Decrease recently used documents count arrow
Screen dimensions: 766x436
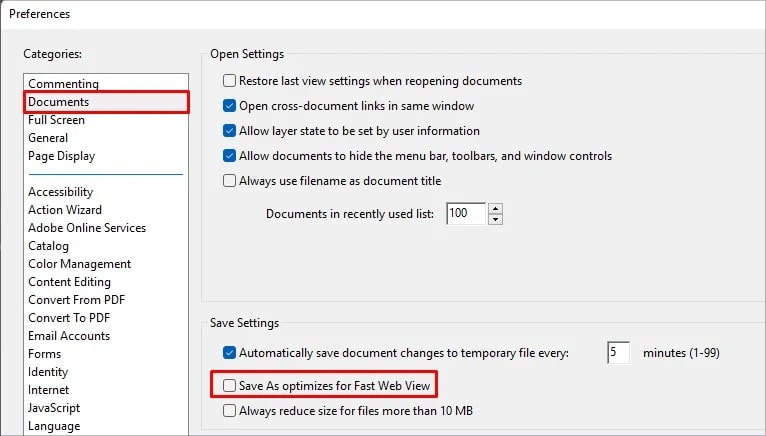pyautogui.click(x=495, y=219)
